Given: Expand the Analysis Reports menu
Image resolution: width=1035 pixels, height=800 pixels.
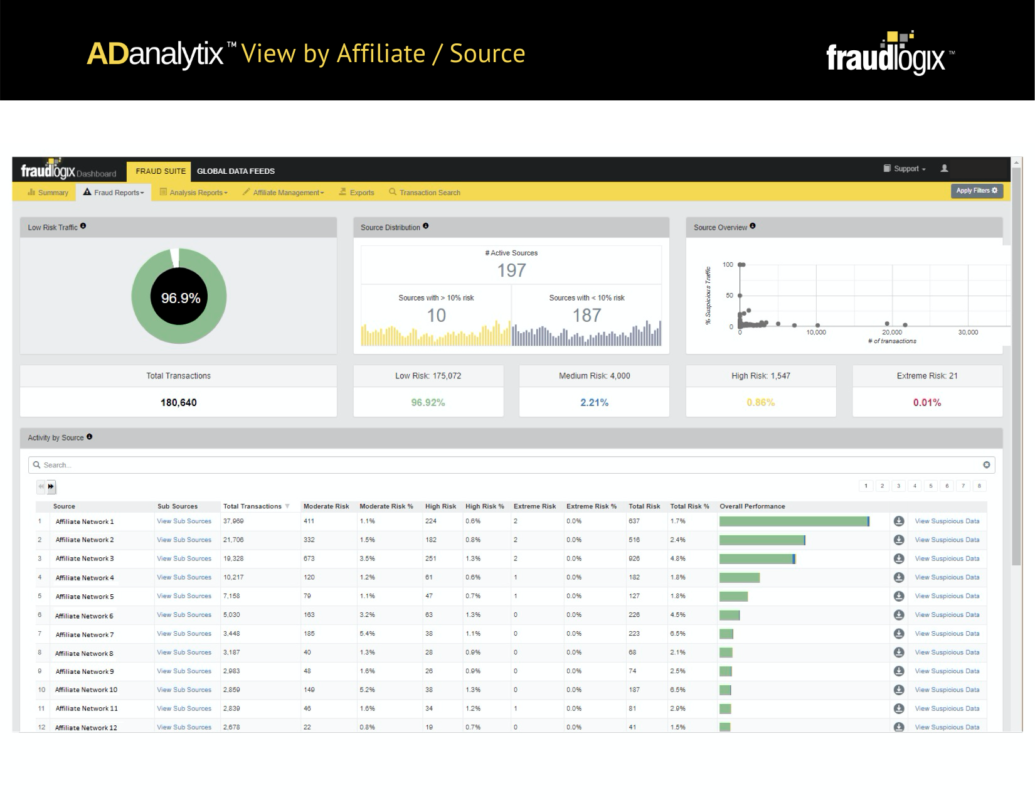Looking at the screenshot, I should 193,192.
